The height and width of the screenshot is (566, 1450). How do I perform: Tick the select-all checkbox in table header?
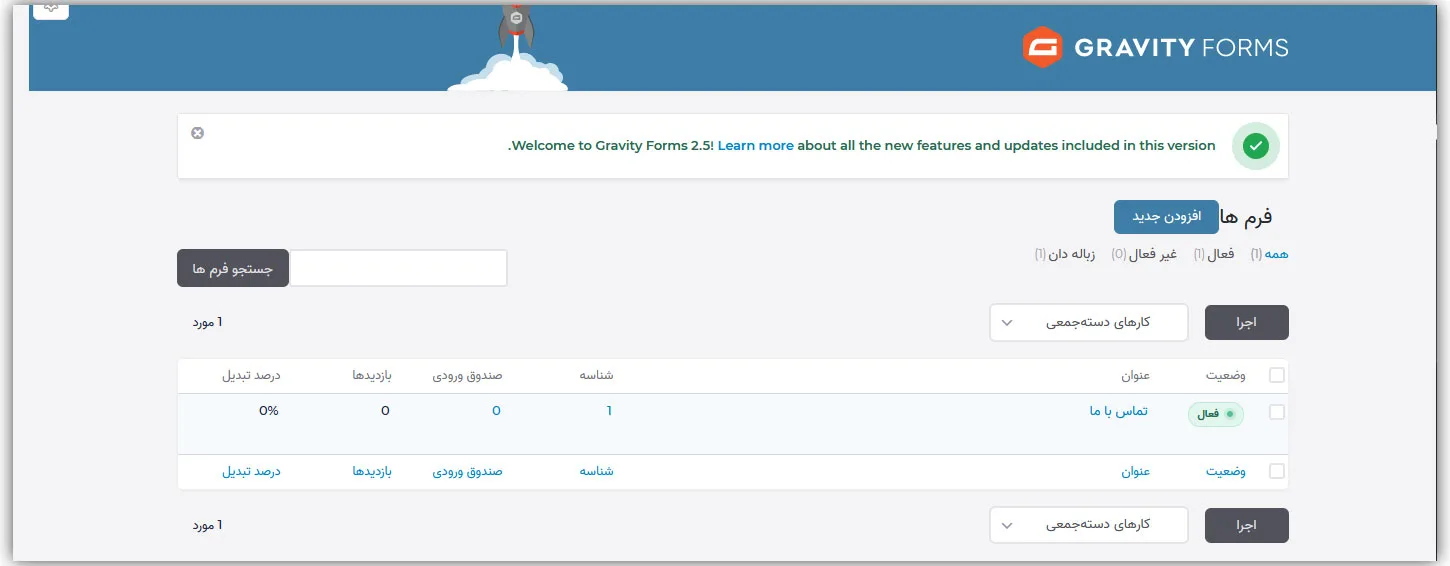click(1277, 376)
